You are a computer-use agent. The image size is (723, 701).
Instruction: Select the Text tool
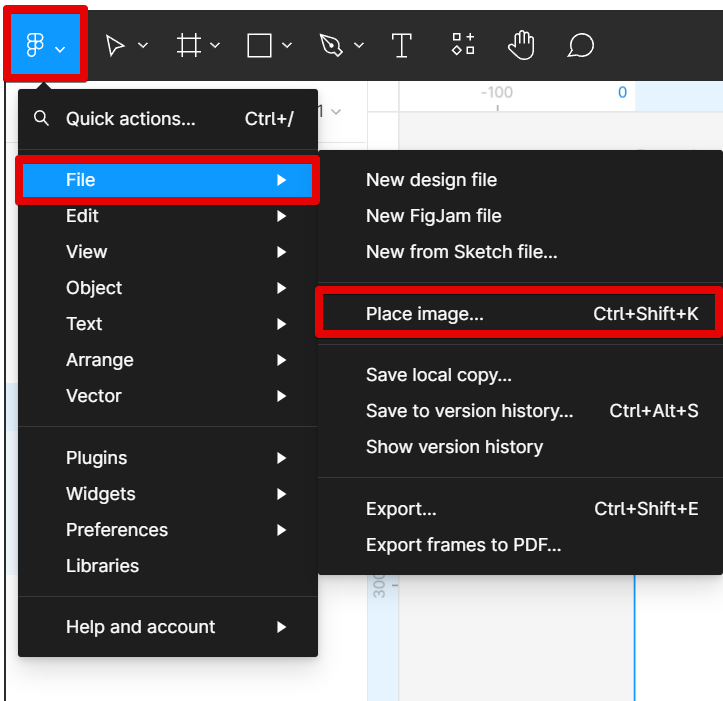point(402,46)
